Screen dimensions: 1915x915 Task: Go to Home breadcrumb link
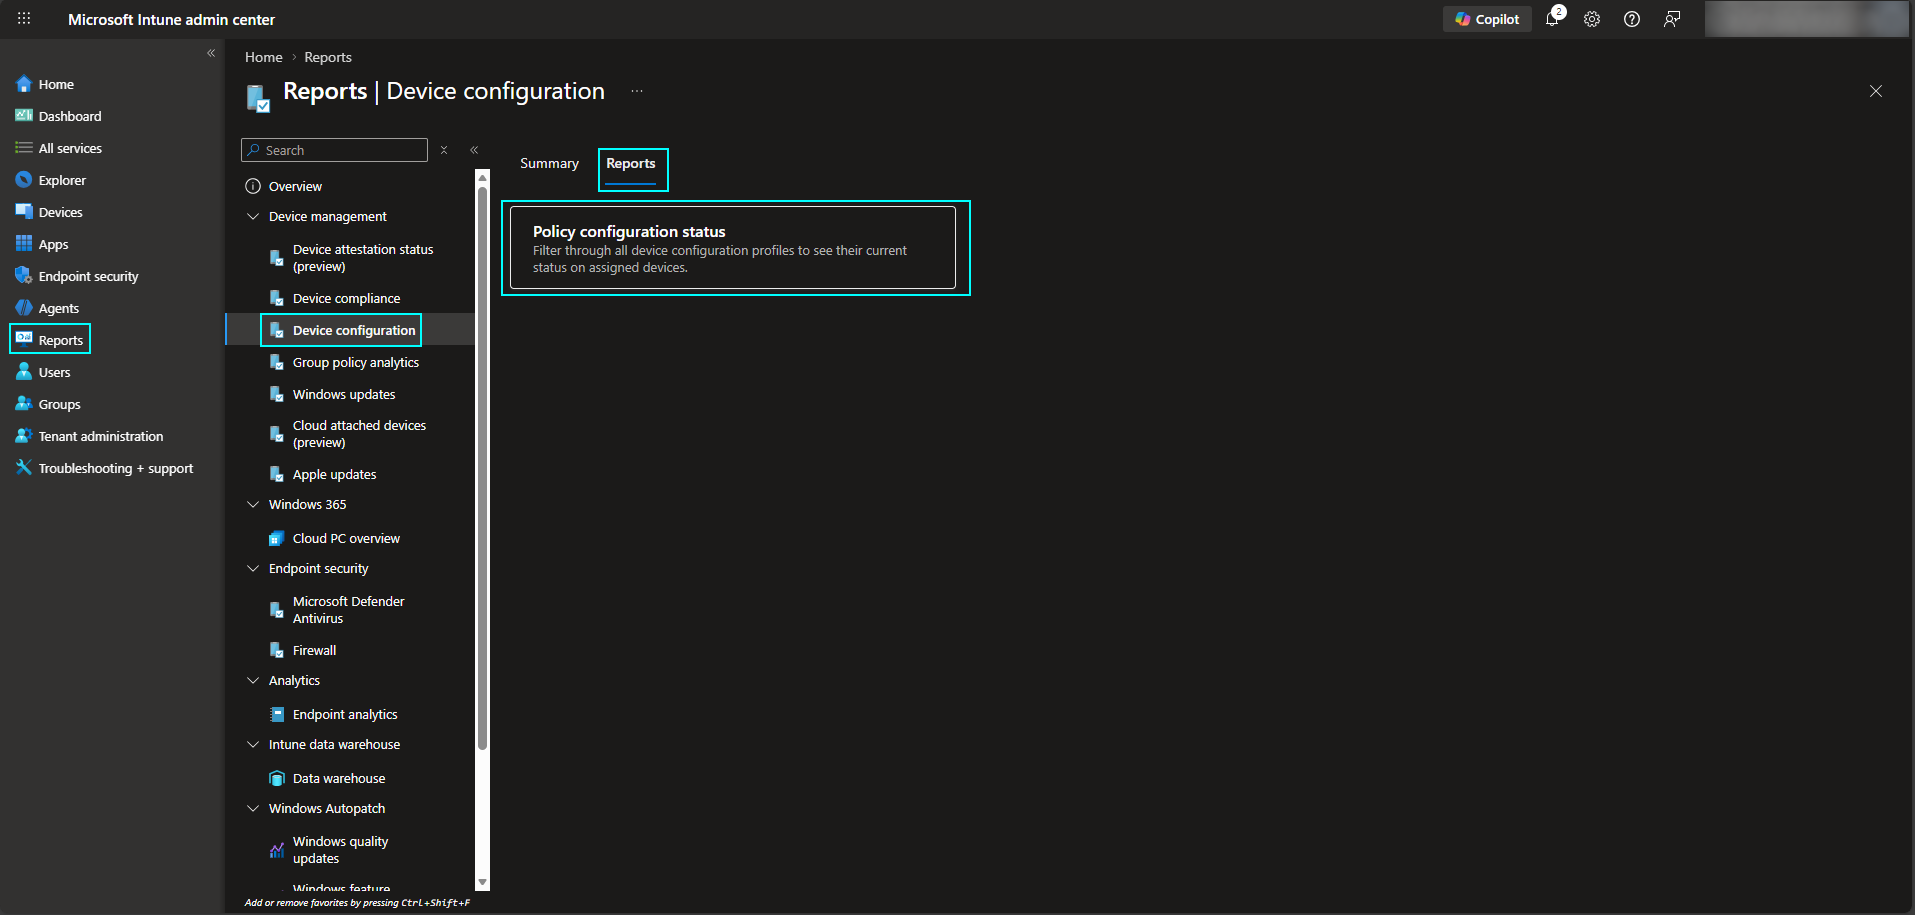[x=264, y=57]
